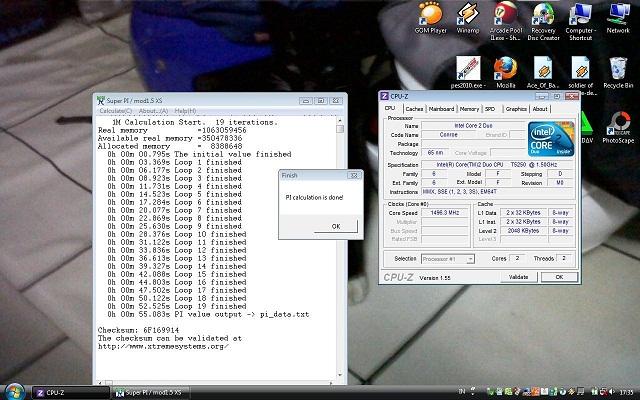Click the Intel Core 2 Duo logo
The image size is (640, 400).
click(551, 139)
